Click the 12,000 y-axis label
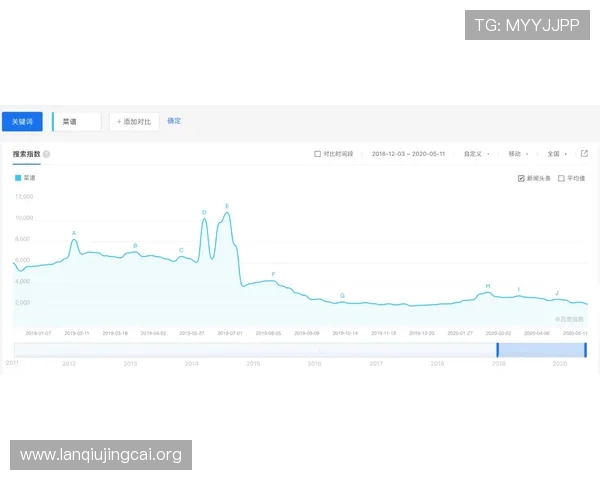600x480 pixels. pyautogui.click(x=24, y=197)
